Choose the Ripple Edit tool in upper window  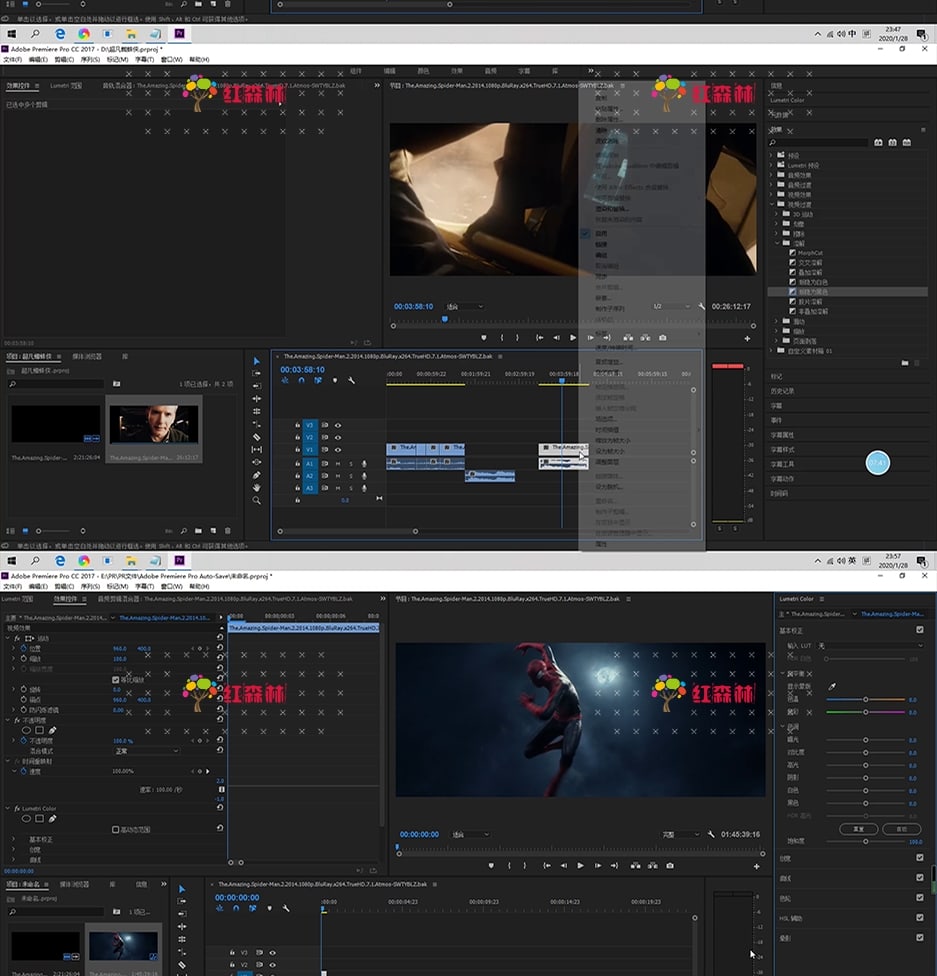(x=257, y=398)
